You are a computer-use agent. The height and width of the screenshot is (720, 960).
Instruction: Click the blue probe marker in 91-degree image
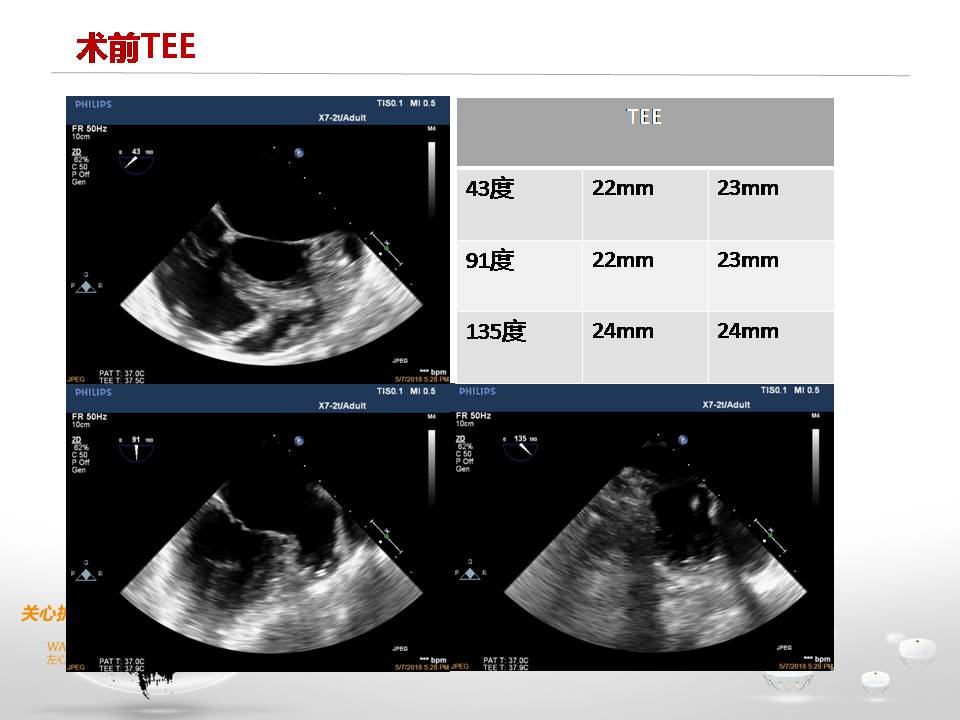[x=299, y=441]
